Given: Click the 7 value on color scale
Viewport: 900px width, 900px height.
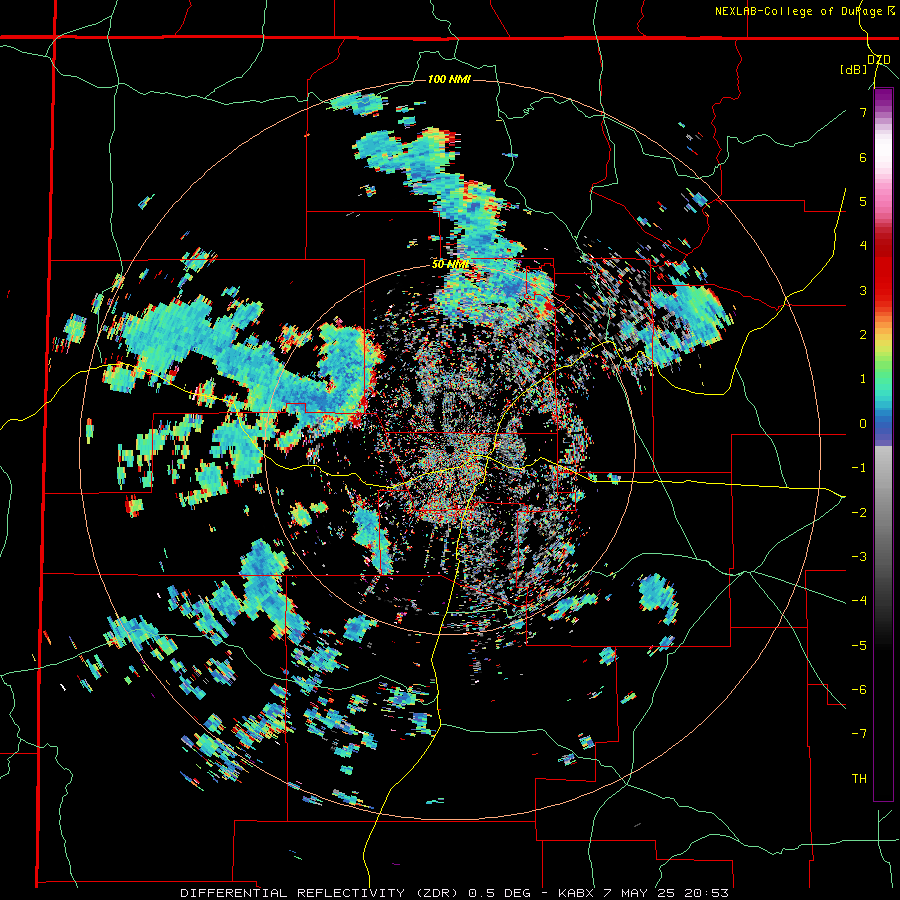Looking at the screenshot, I should click(x=863, y=112).
